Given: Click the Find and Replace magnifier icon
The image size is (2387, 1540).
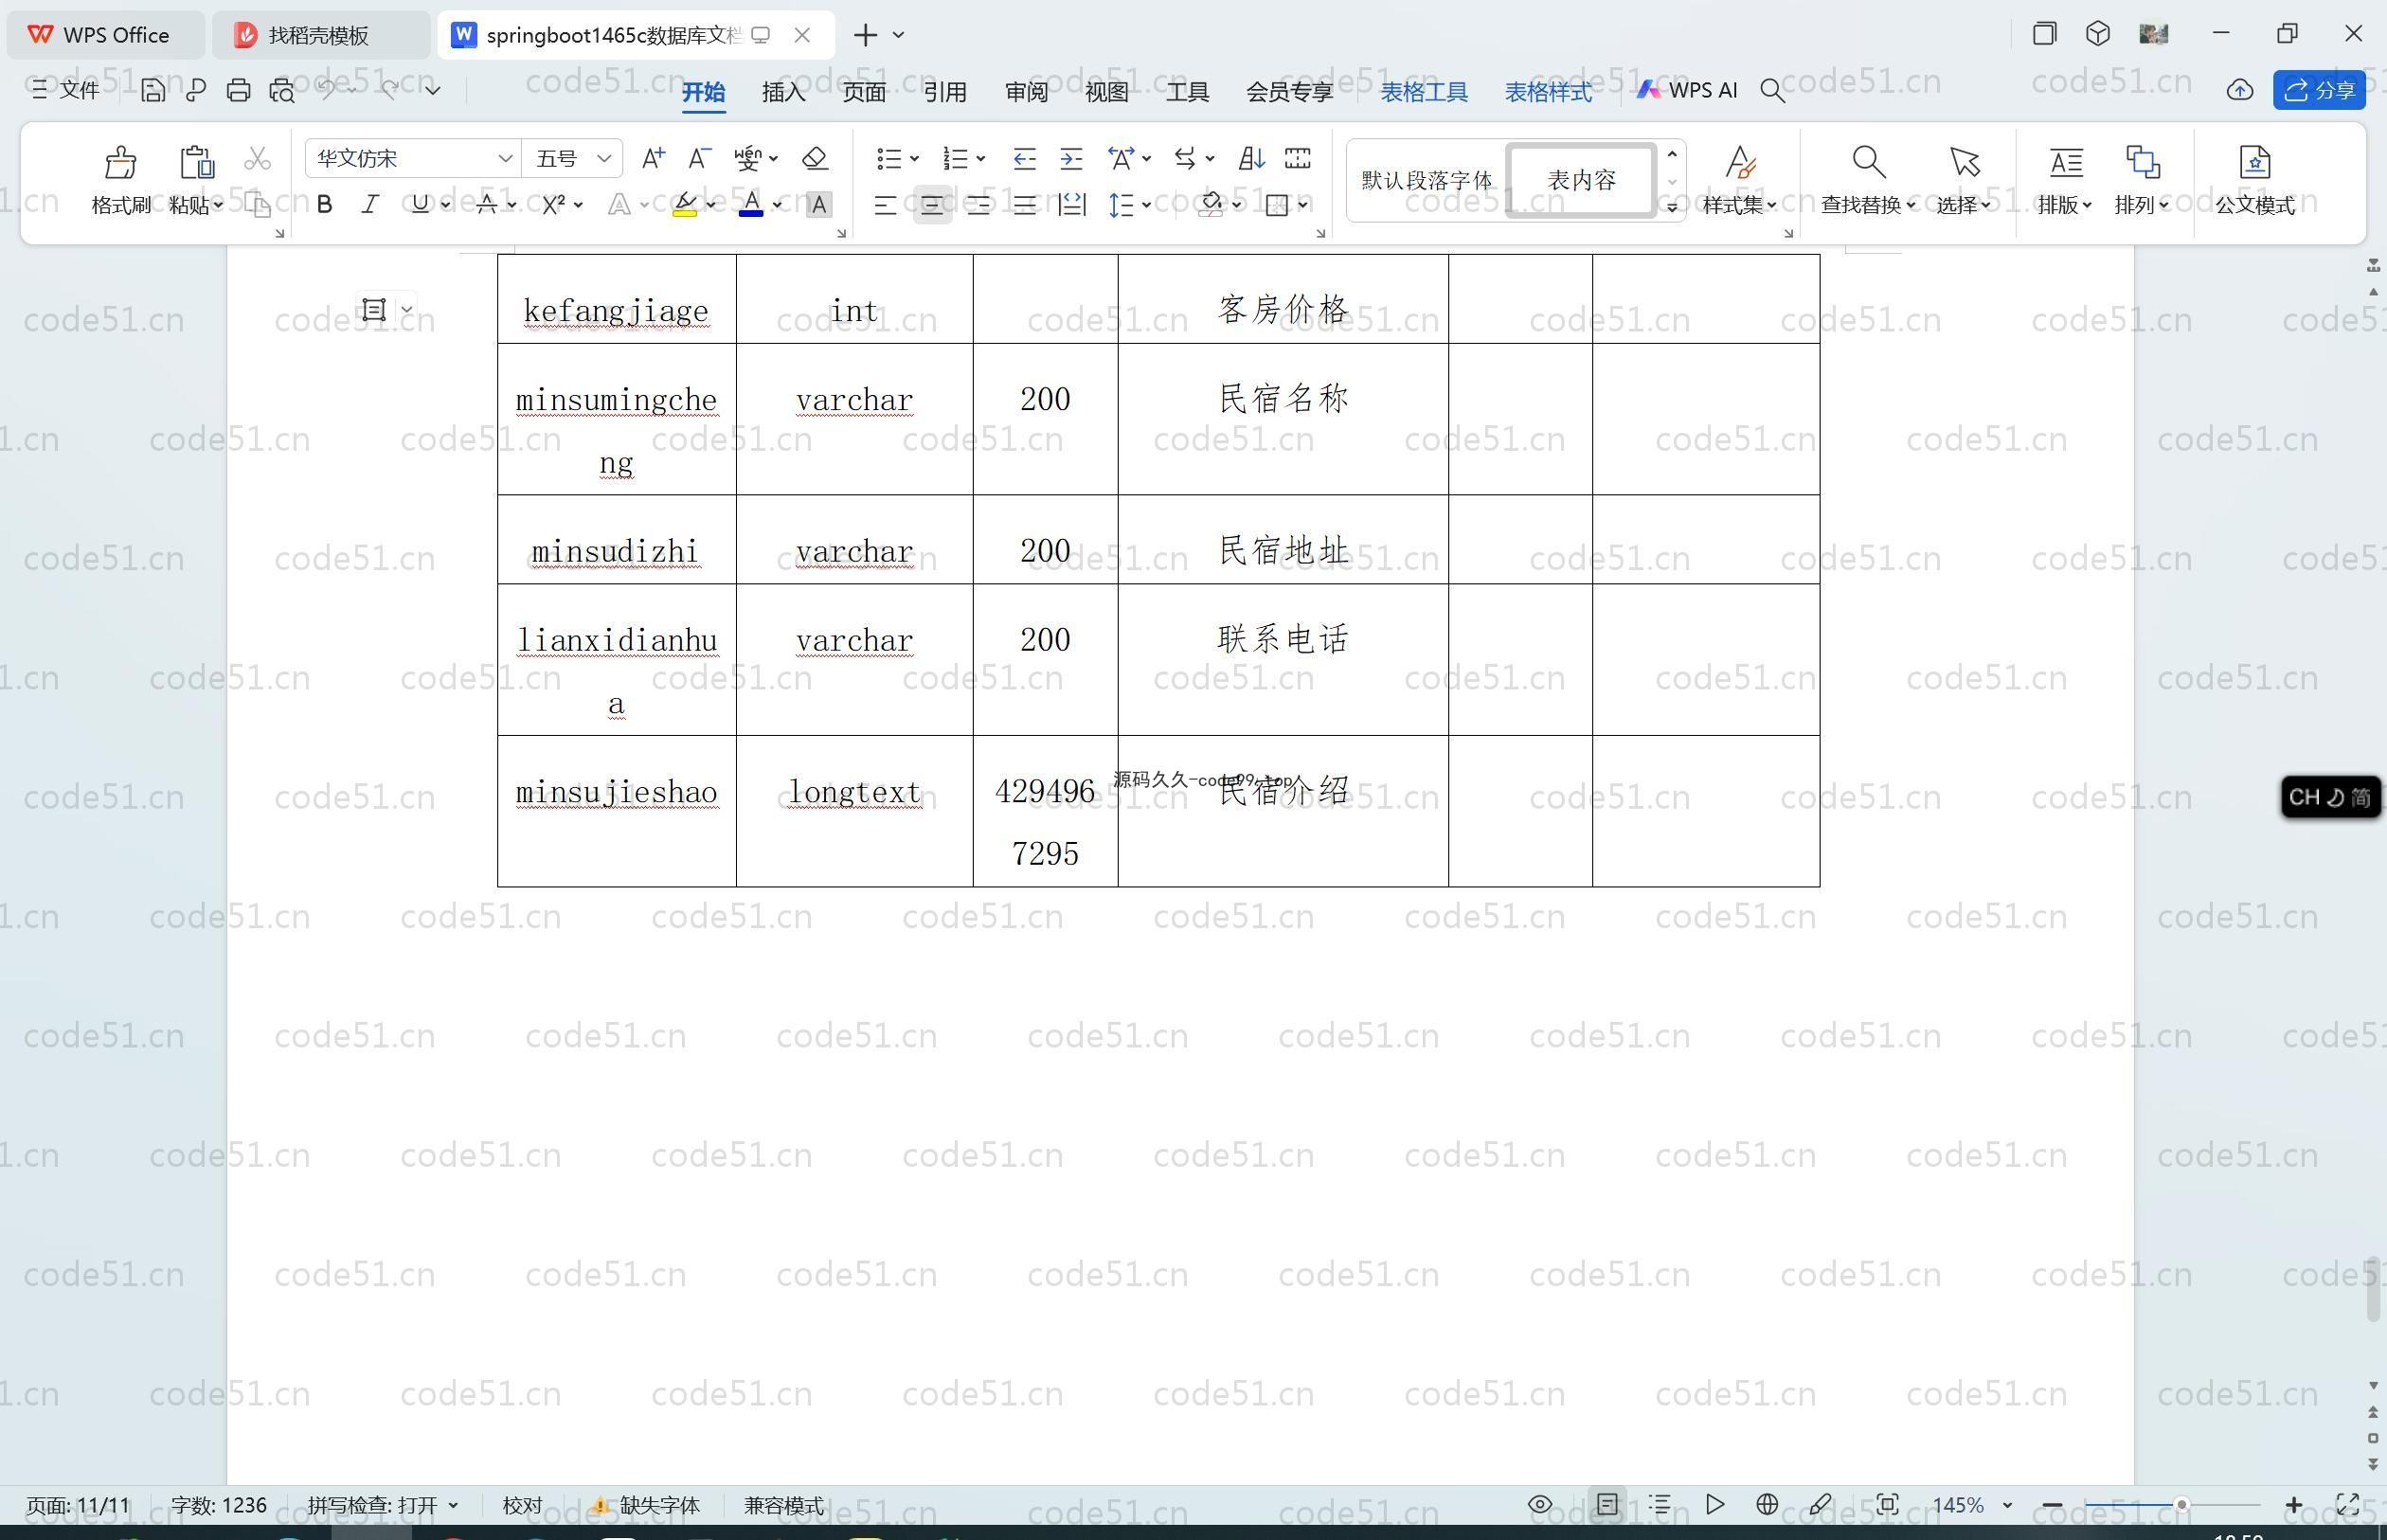Looking at the screenshot, I should pyautogui.click(x=1868, y=162).
